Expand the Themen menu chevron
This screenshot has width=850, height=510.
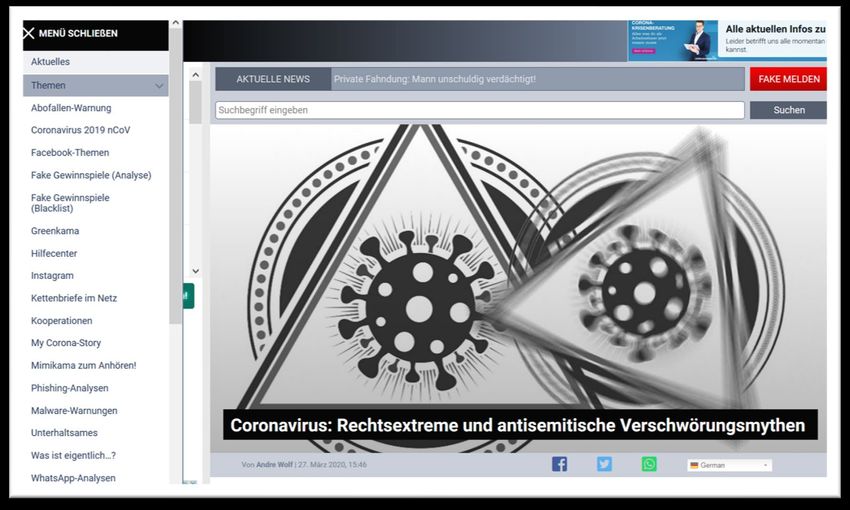click(159, 86)
